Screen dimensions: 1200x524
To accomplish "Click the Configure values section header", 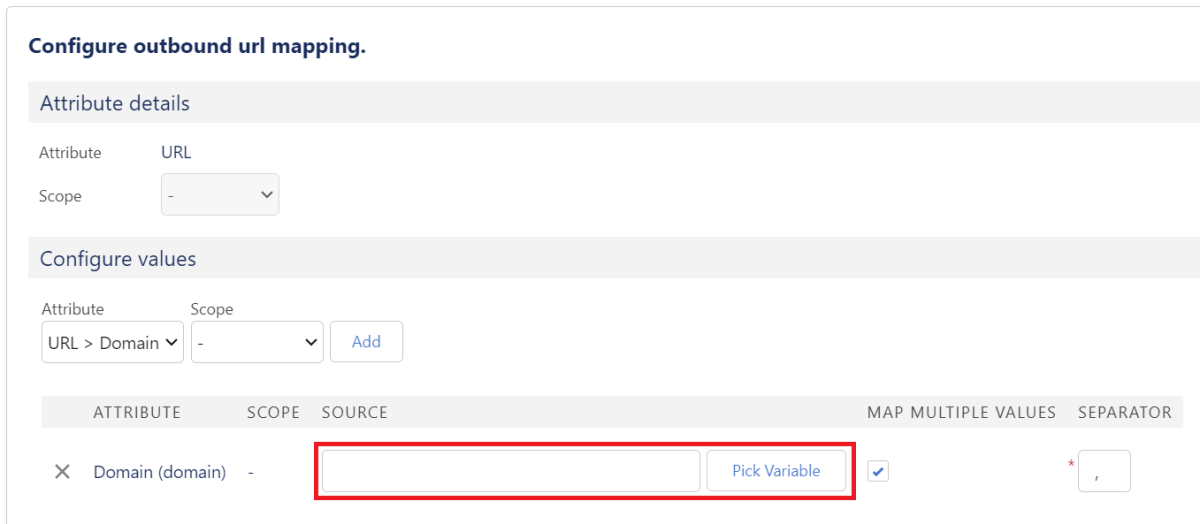I will click(118, 259).
